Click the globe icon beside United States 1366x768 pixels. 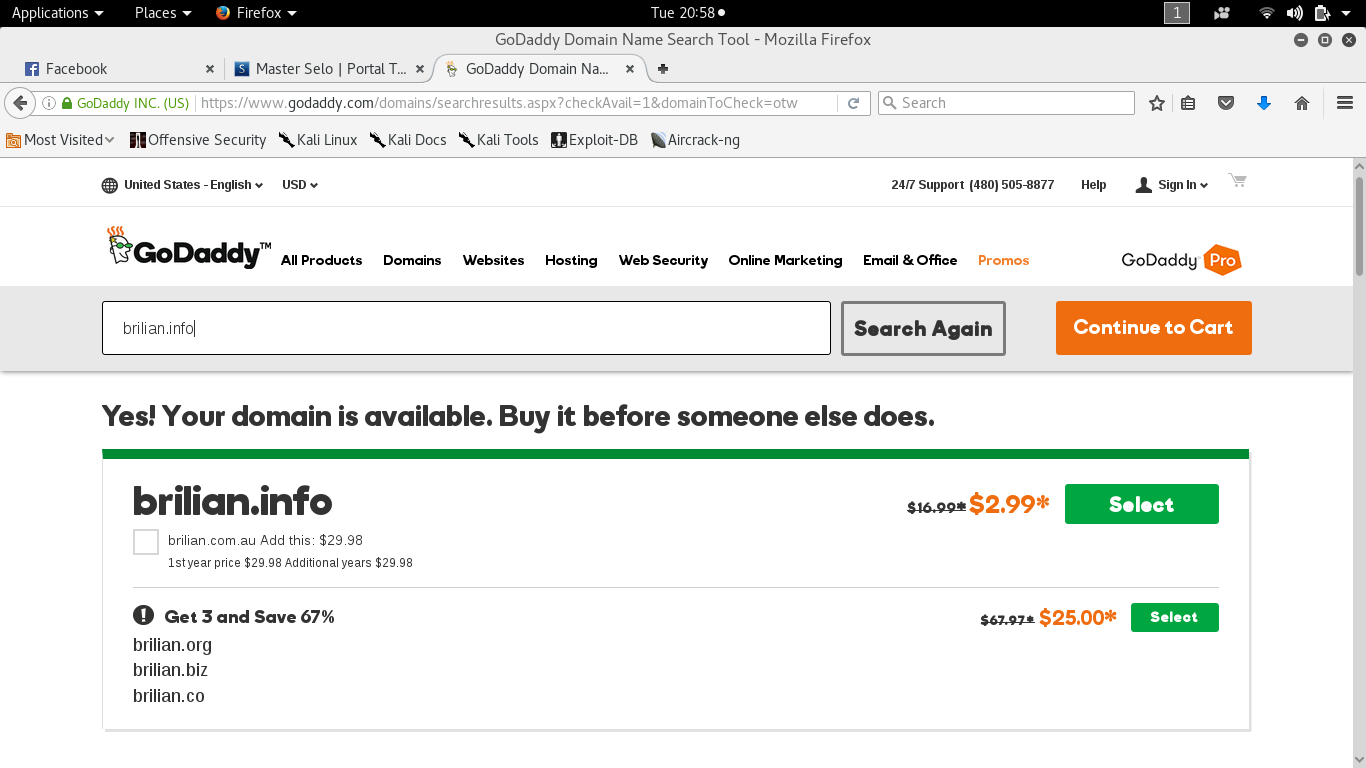tap(110, 185)
